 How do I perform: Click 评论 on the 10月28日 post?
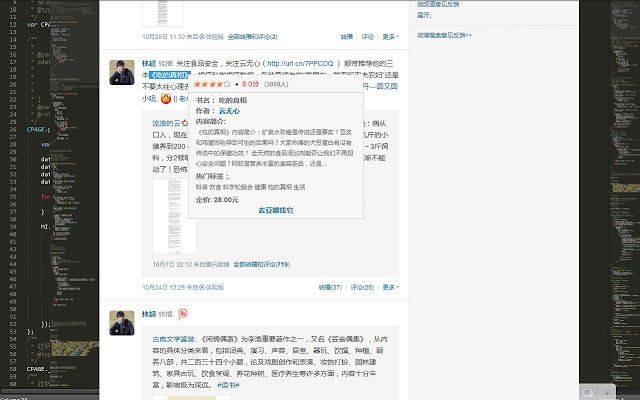coord(367,37)
